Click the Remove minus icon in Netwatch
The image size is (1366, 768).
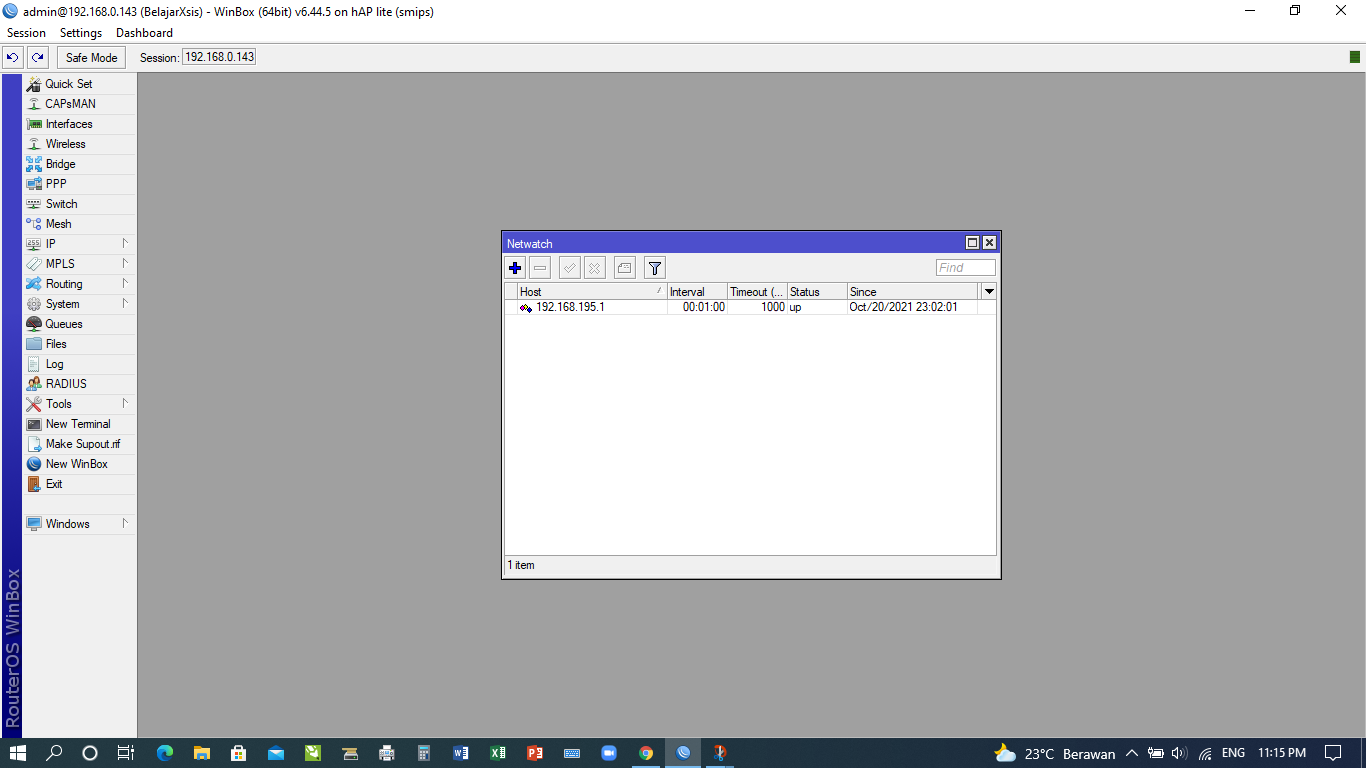[x=540, y=267]
